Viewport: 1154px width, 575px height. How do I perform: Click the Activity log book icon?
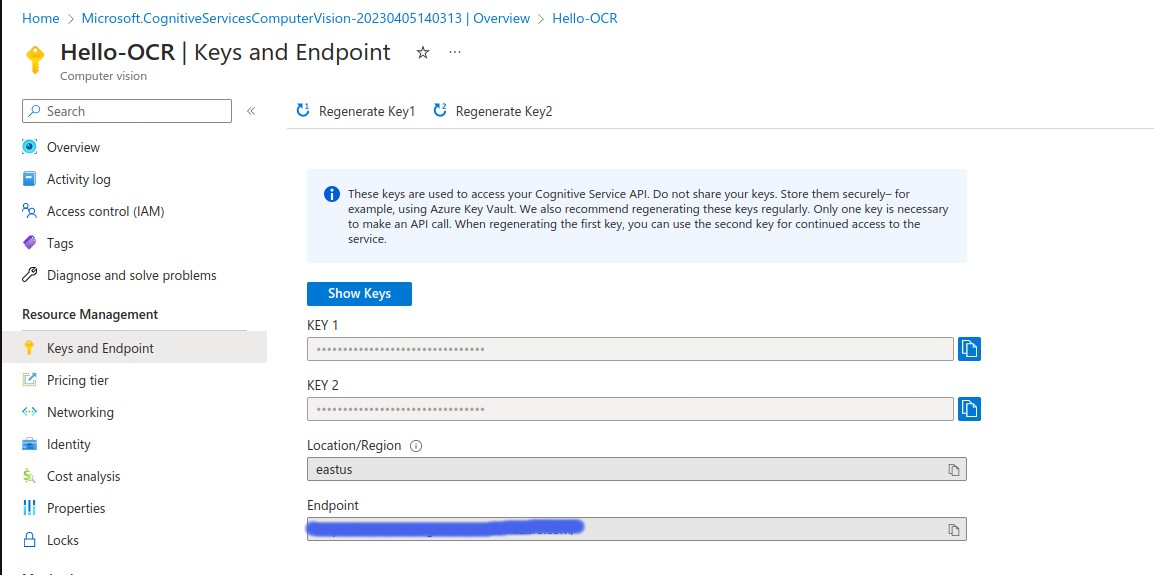29,179
